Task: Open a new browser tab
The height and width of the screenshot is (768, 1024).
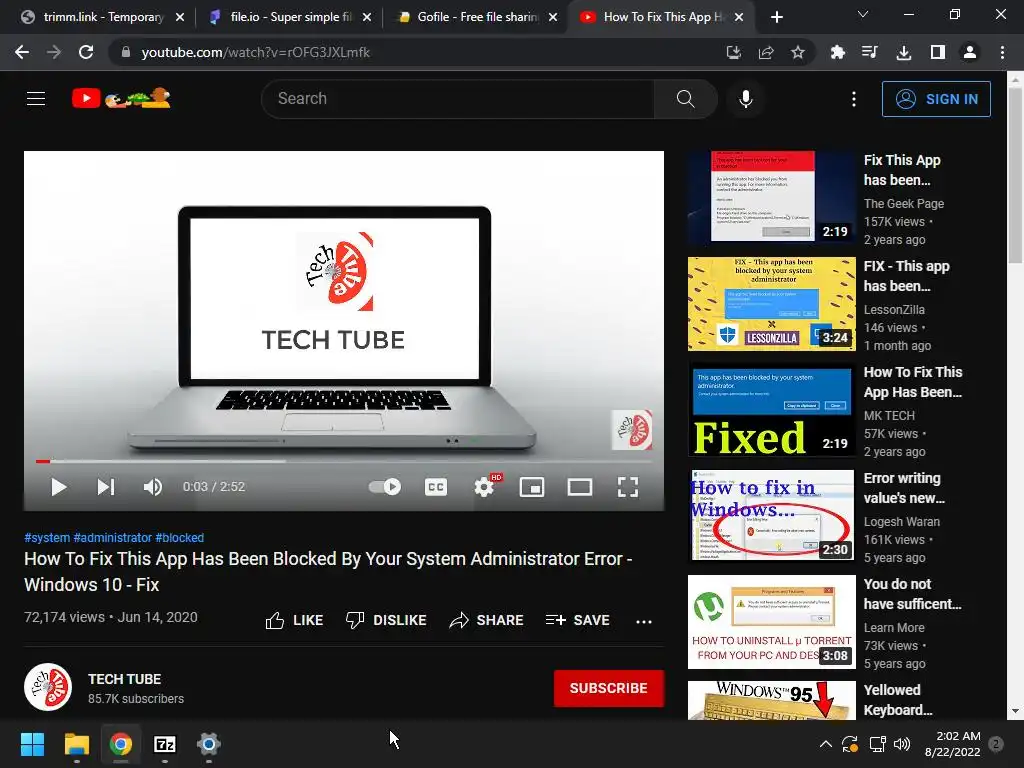Action: (x=776, y=18)
